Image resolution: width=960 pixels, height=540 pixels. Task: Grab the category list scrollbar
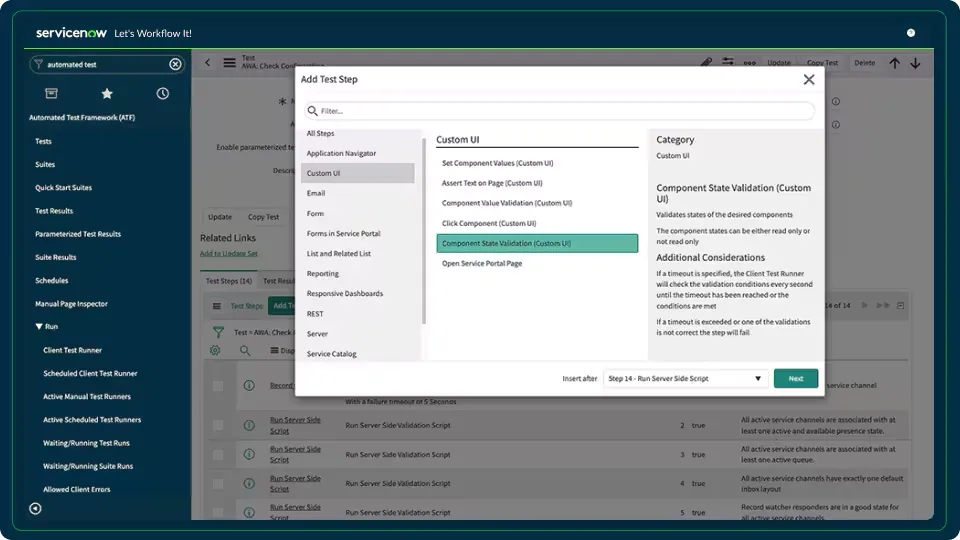click(x=424, y=231)
